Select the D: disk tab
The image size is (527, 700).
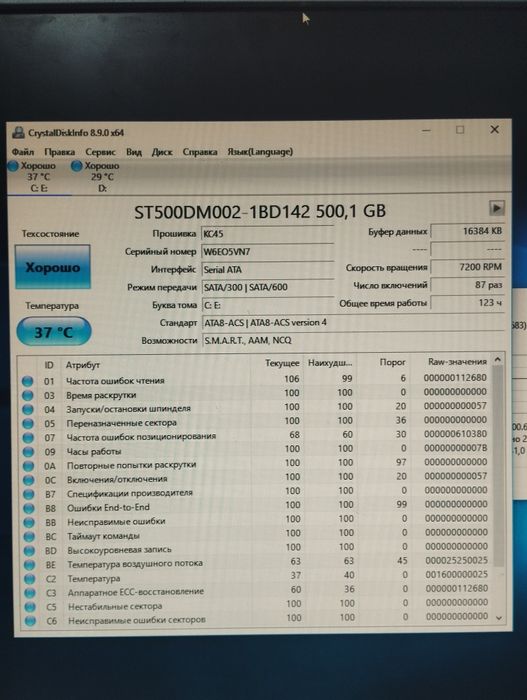coord(102,177)
